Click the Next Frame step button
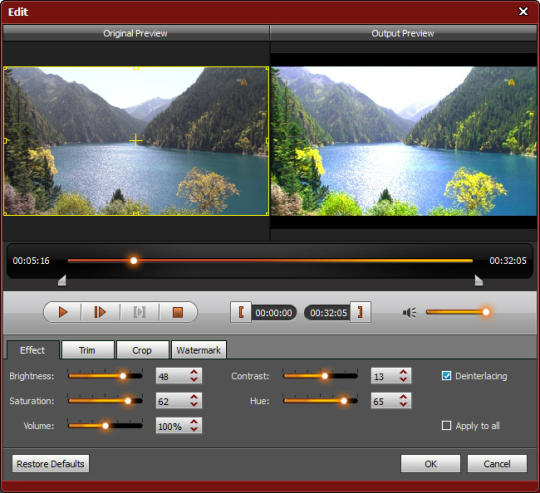The width and height of the screenshot is (540, 493). coord(100,312)
